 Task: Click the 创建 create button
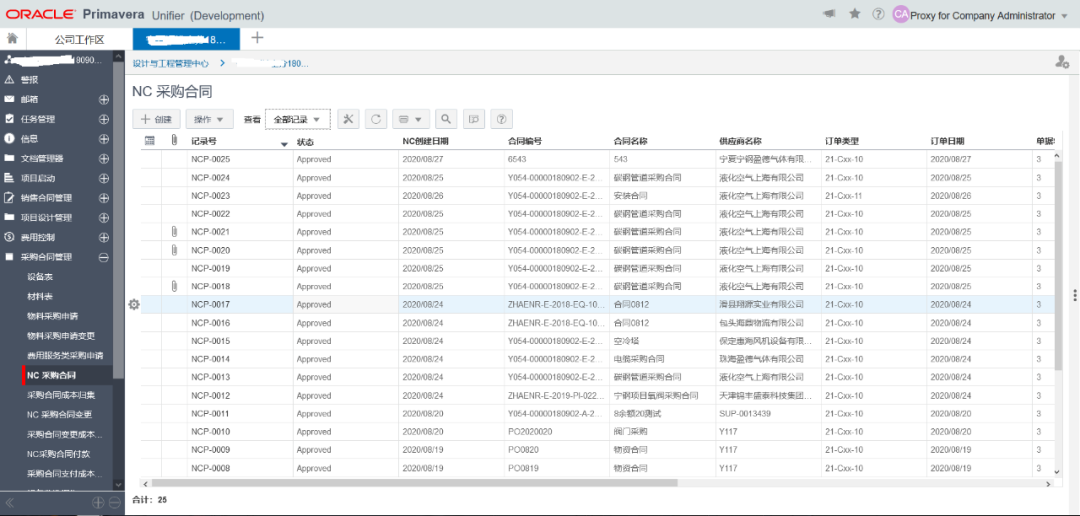pos(156,119)
